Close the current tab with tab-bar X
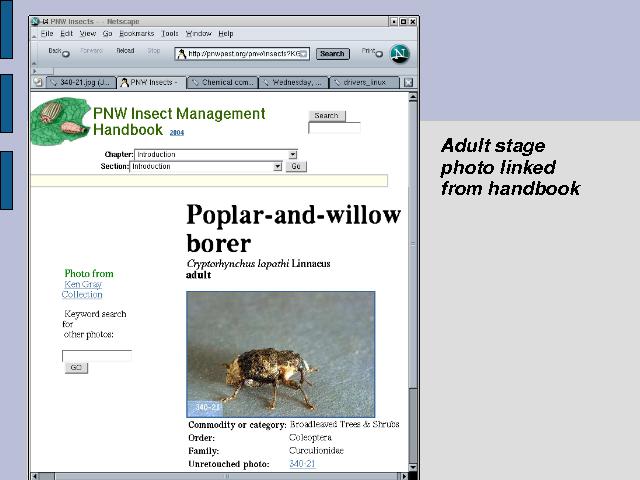The width and height of the screenshot is (640, 480). (x=408, y=82)
